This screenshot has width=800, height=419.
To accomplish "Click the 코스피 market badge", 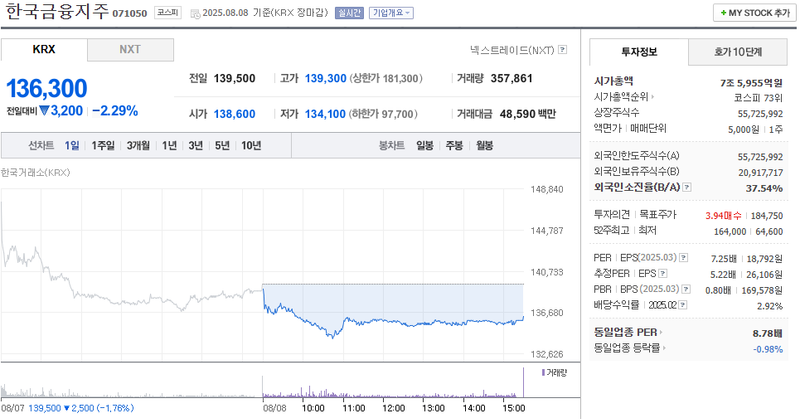I will [x=168, y=13].
